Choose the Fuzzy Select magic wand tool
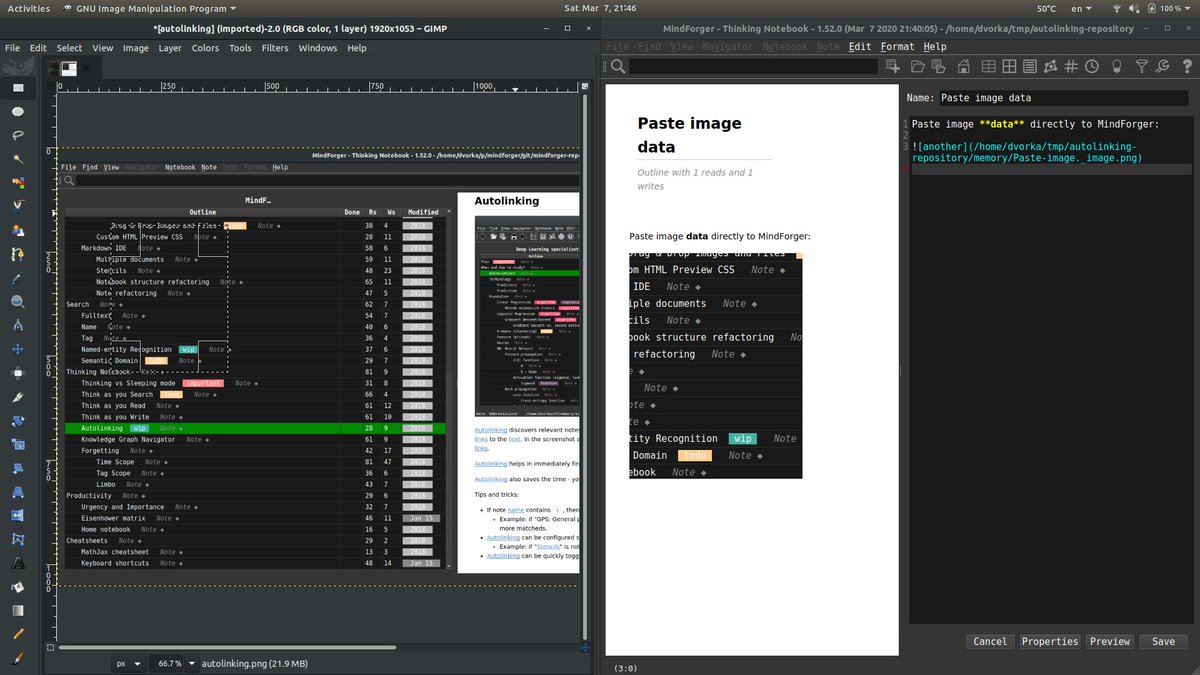Image resolution: width=1200 pixels, height=675 pixels. click(x=17, y=159)
